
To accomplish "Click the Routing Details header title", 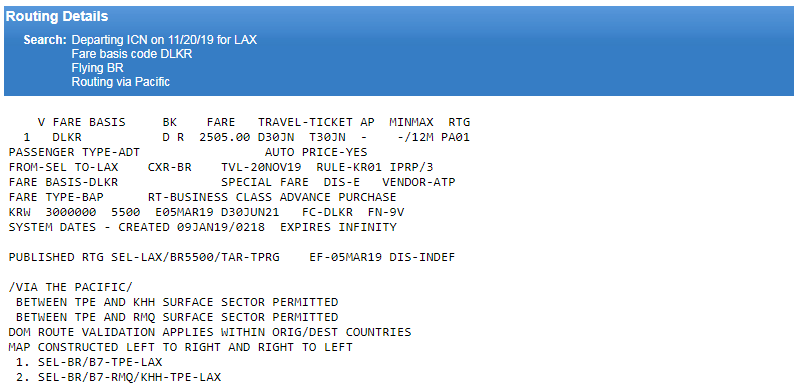I will pyautogui.click(x=56, y=16).
